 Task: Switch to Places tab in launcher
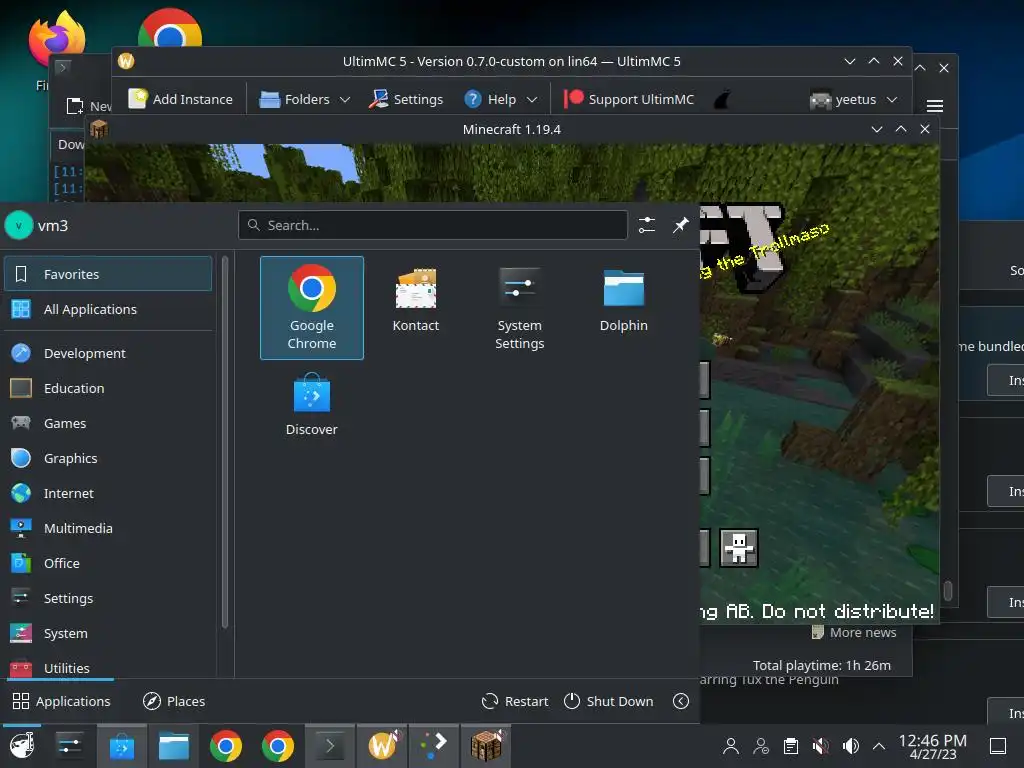tap(174, 701)
